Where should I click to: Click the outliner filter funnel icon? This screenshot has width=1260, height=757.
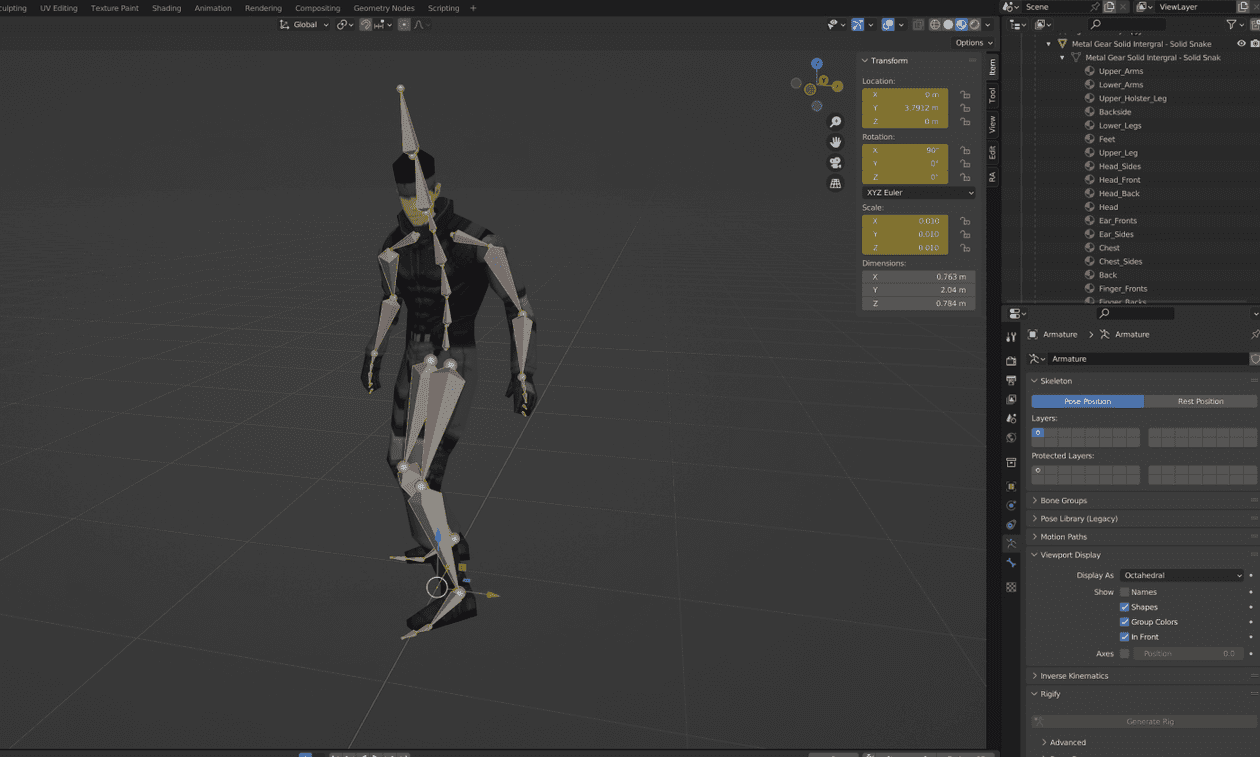click(1231, 25)
